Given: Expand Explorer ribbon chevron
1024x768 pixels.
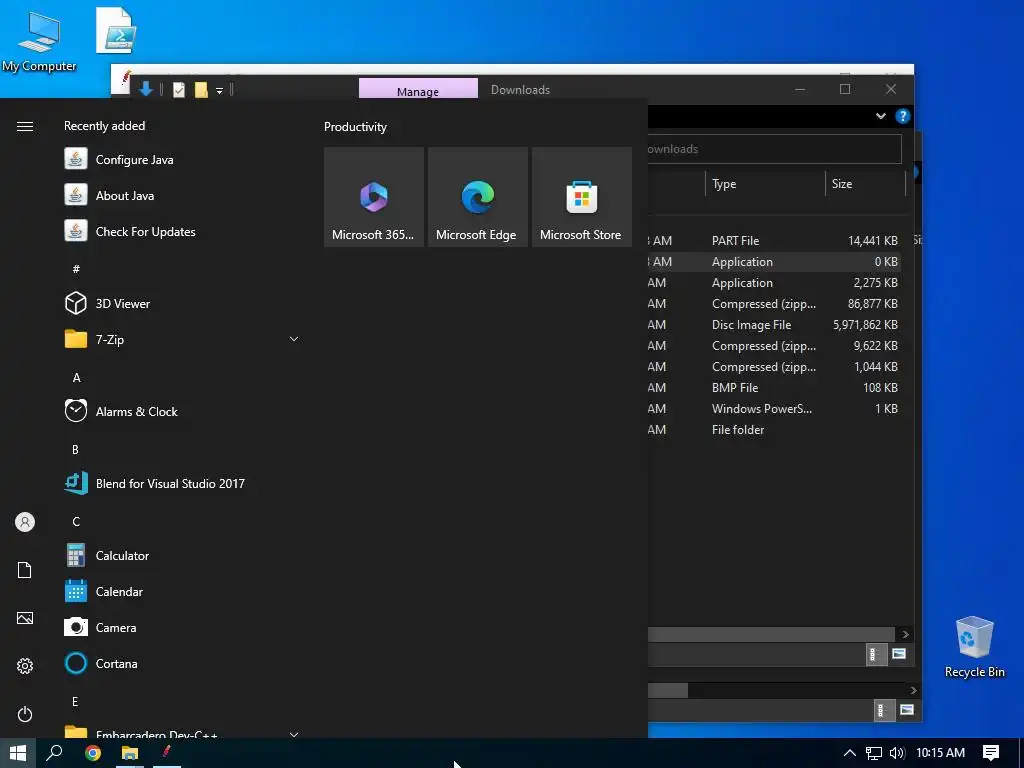Looking at the screenshot, I should (x=880, y=116).
